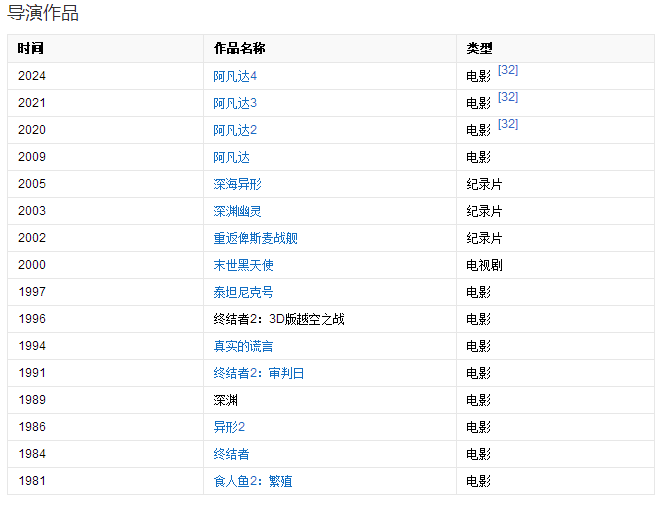Open the 深海异形 link

click(237, 184)
